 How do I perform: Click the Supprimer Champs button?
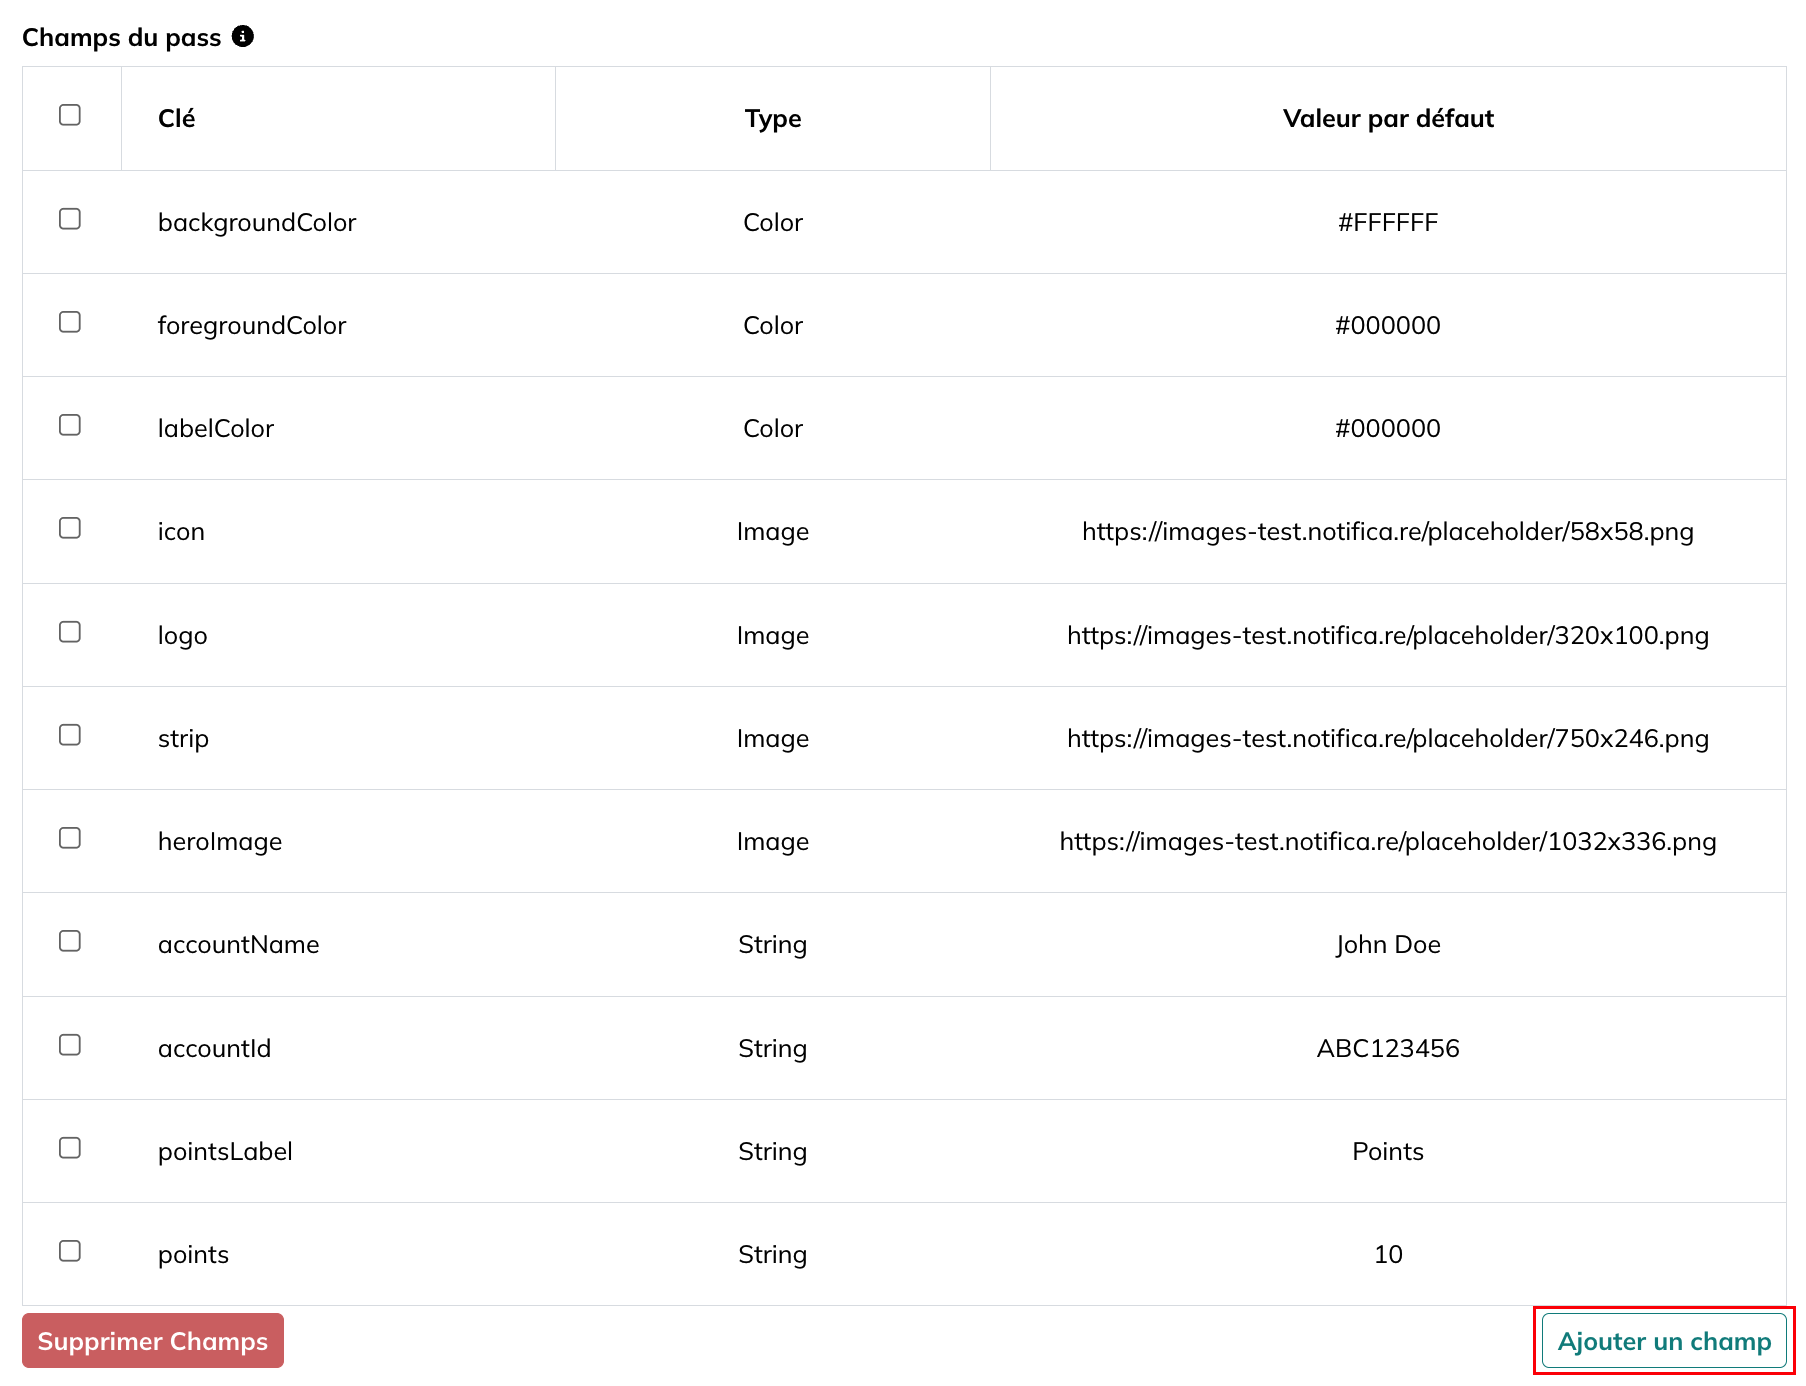click(x=153, y=1340)
